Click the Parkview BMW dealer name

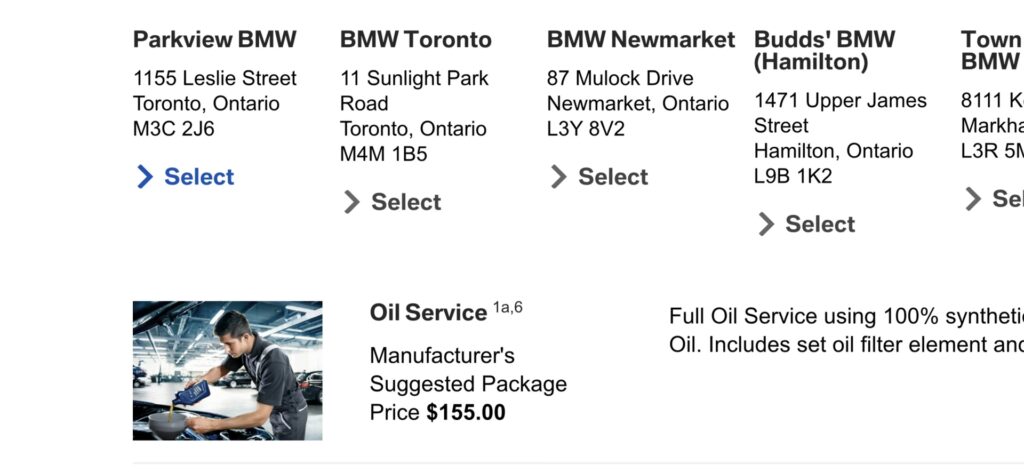tap(215, 40)
